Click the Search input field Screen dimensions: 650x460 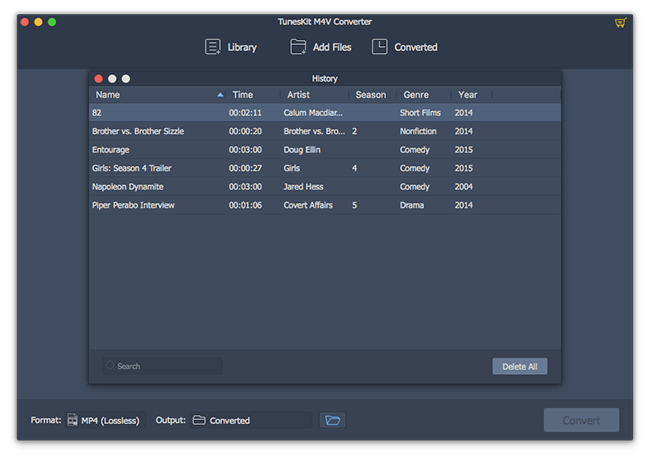coord(162,366)
